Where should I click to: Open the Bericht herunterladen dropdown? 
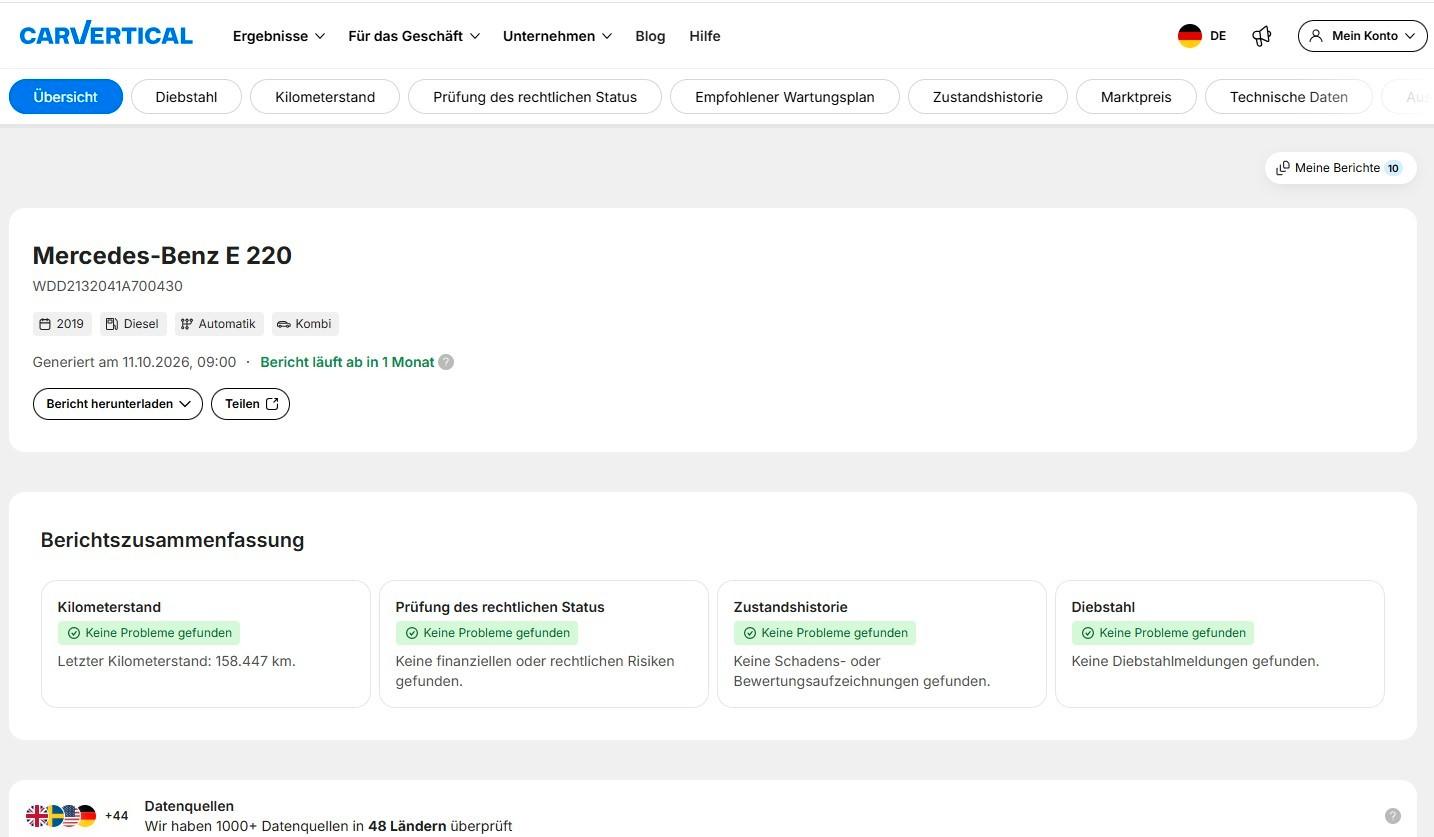pos(118,404)
